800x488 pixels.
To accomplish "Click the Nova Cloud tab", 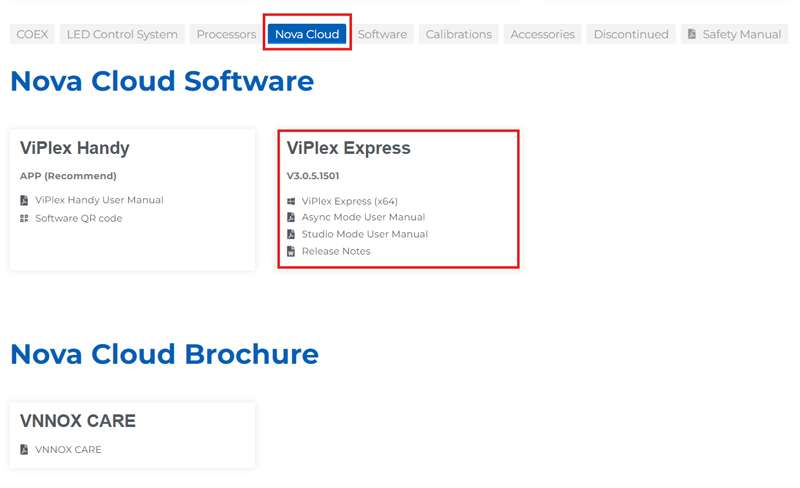I will (307, 34).
